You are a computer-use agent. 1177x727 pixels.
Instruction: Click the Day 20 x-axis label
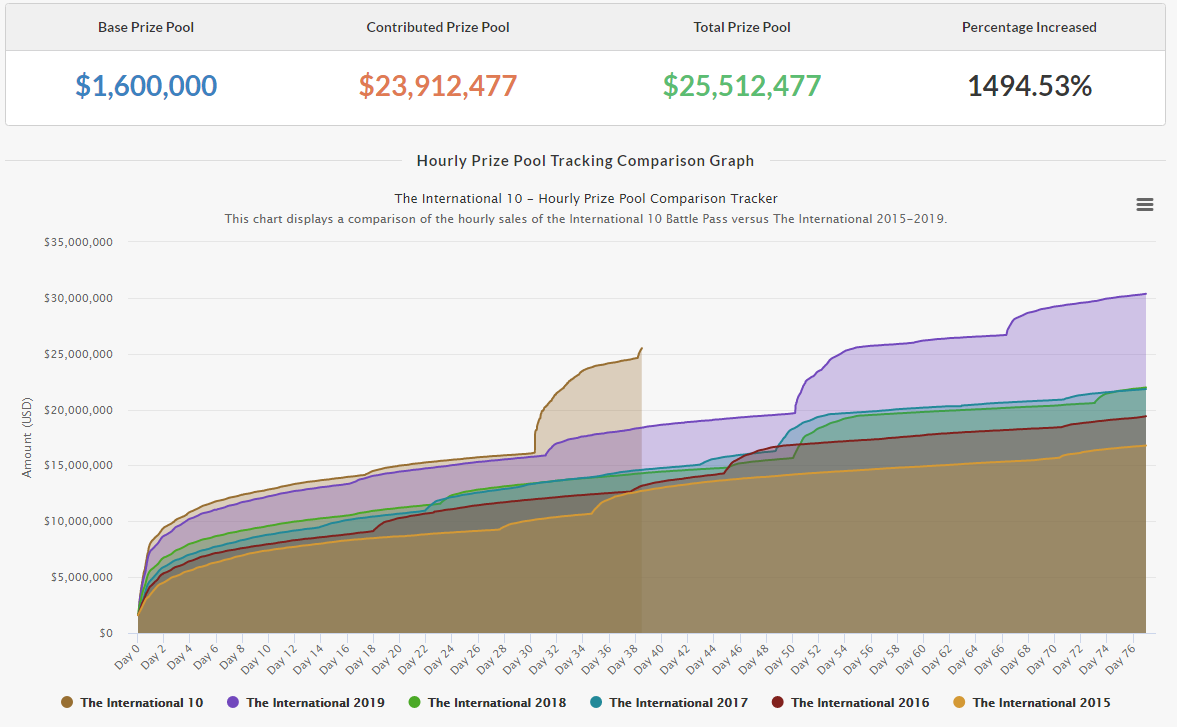coord(387,659)
